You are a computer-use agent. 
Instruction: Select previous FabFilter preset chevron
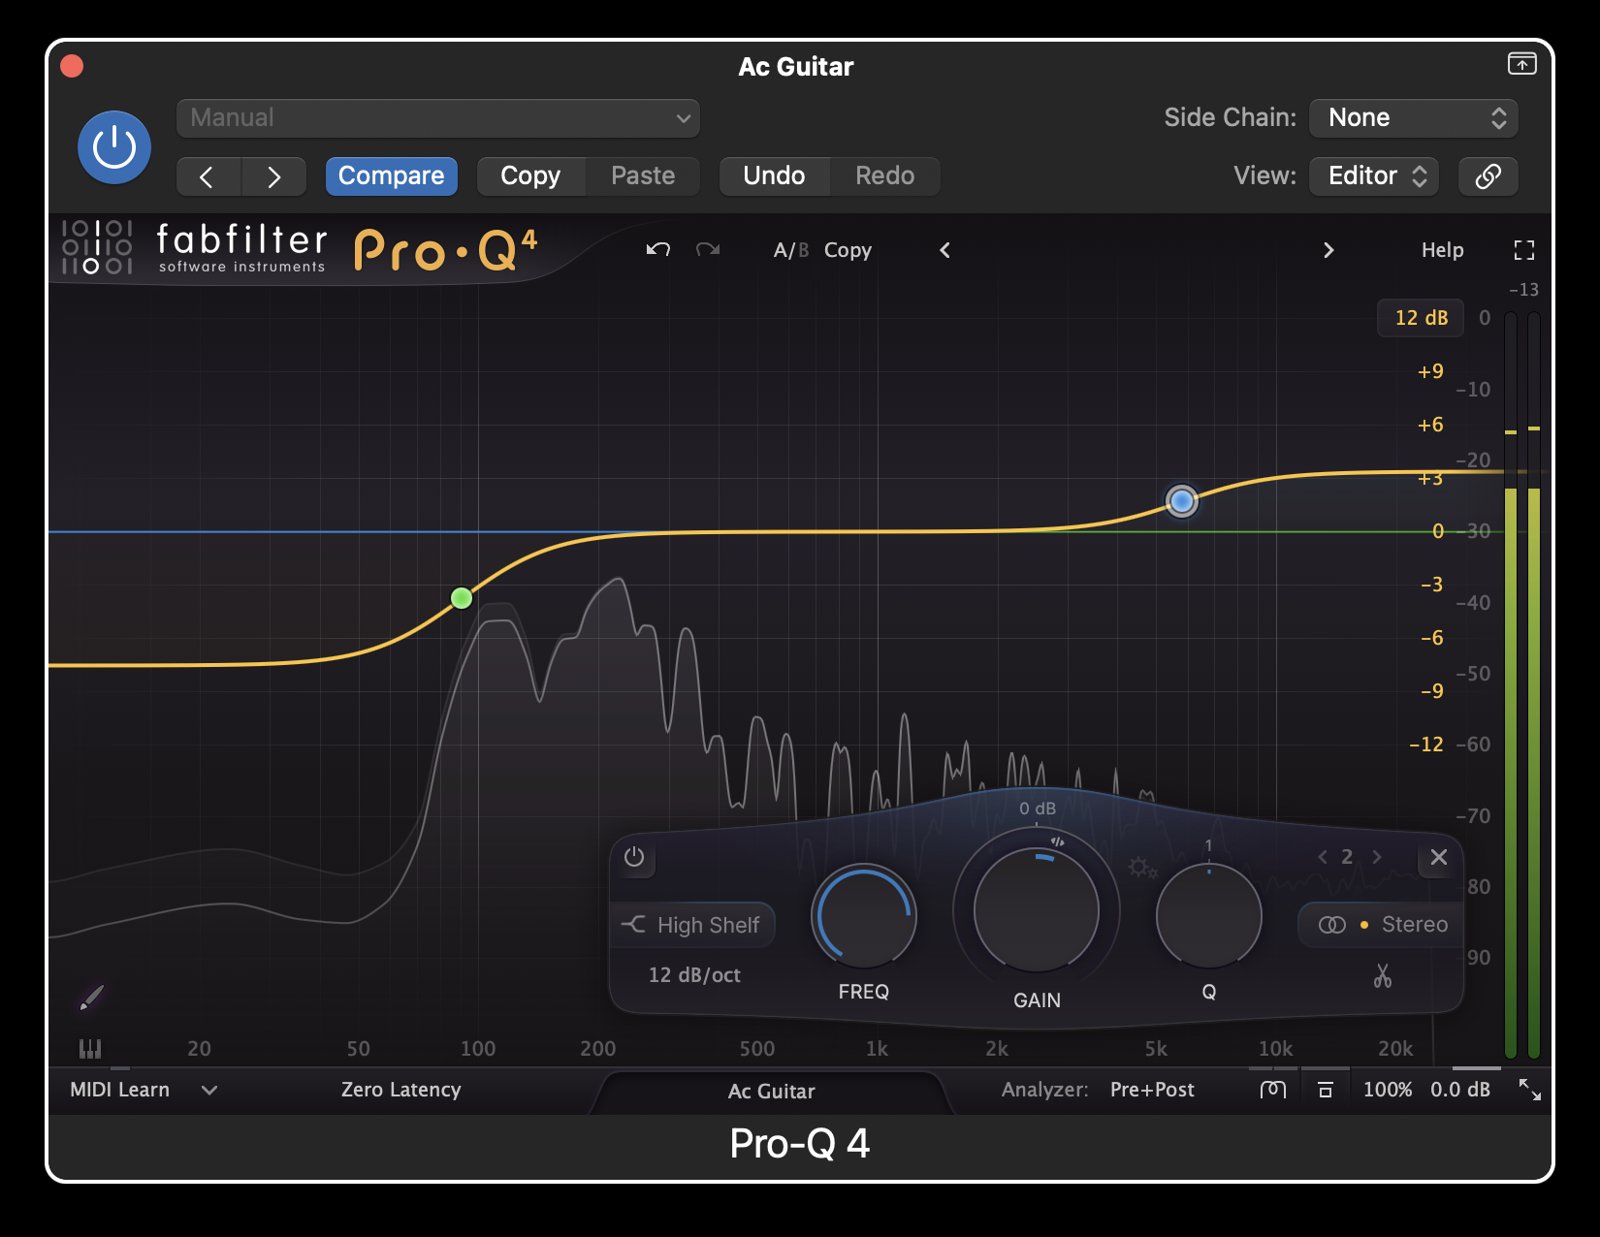click(945, 250)
